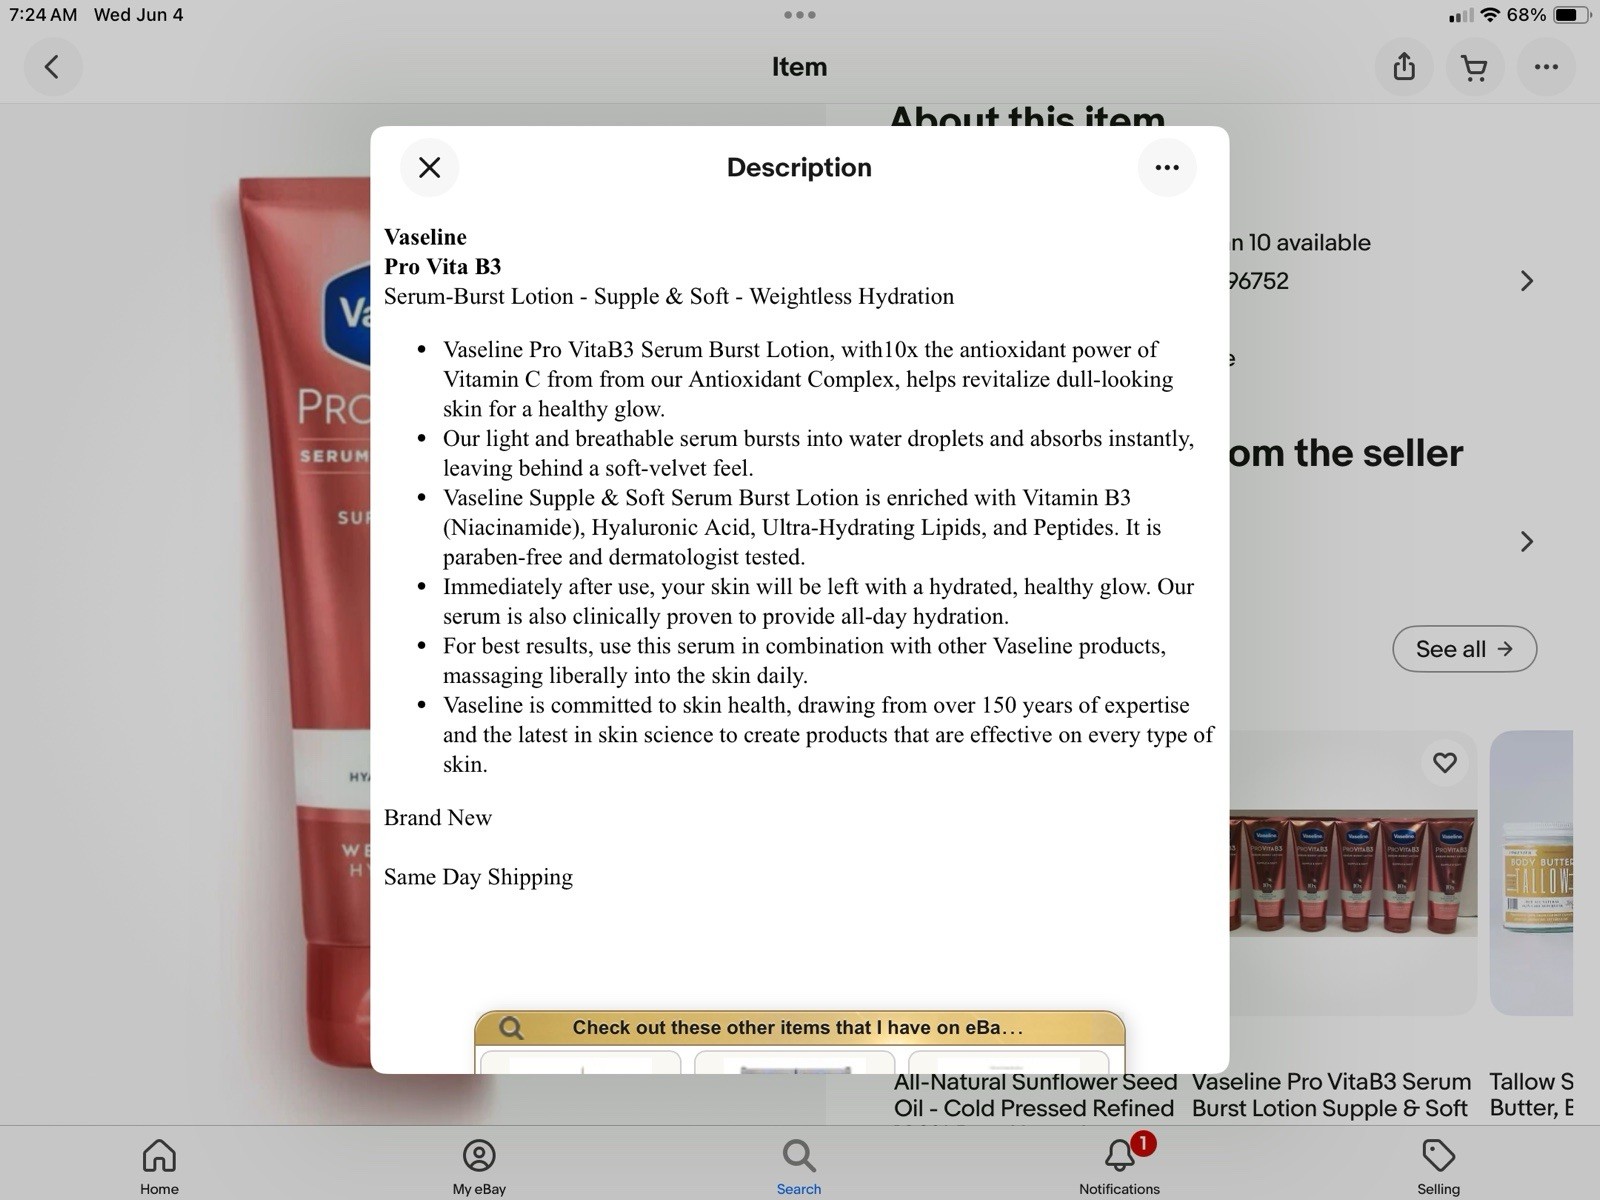The width and height of the screenshot is (1600, 1200).
Task: Close the Description dialog
Action: [429, 167]
